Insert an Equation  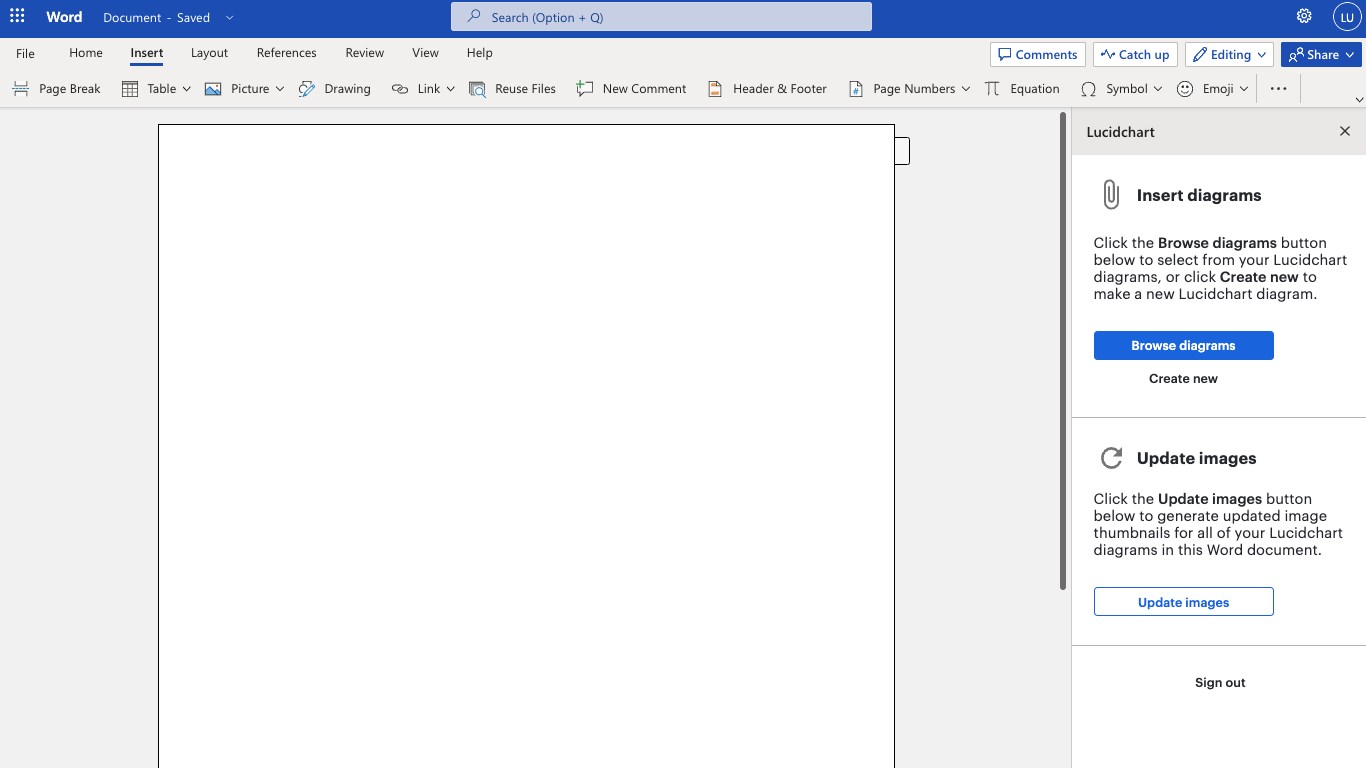point(1022,89)
